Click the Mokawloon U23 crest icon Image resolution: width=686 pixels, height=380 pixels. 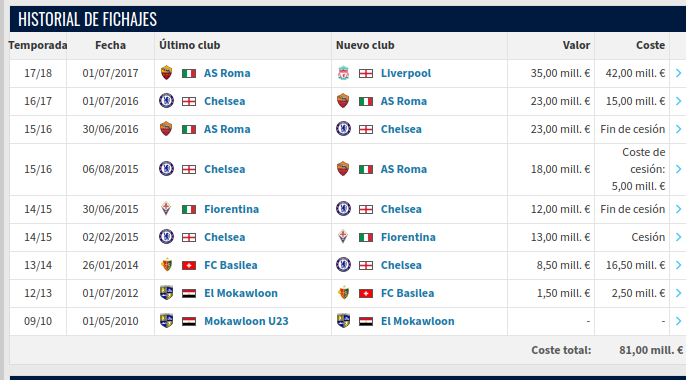tap(166, 321)
